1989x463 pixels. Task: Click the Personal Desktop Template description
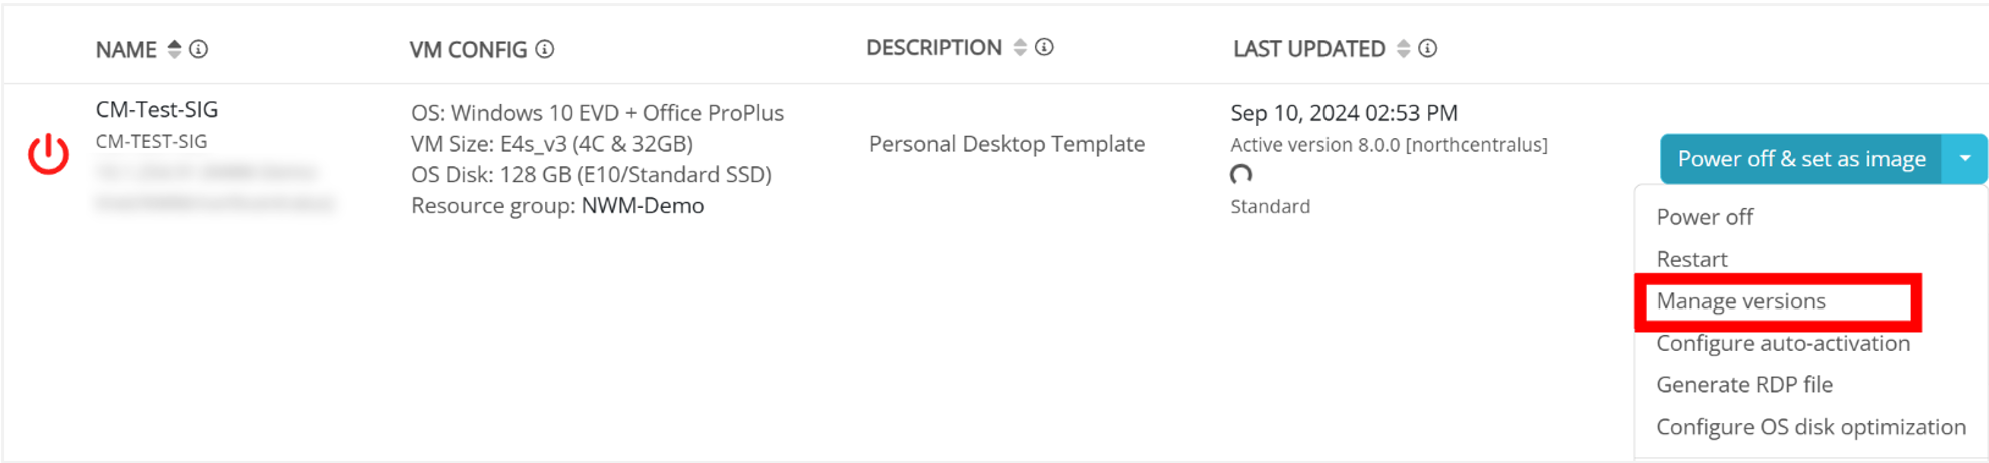tap(1006, 144)
